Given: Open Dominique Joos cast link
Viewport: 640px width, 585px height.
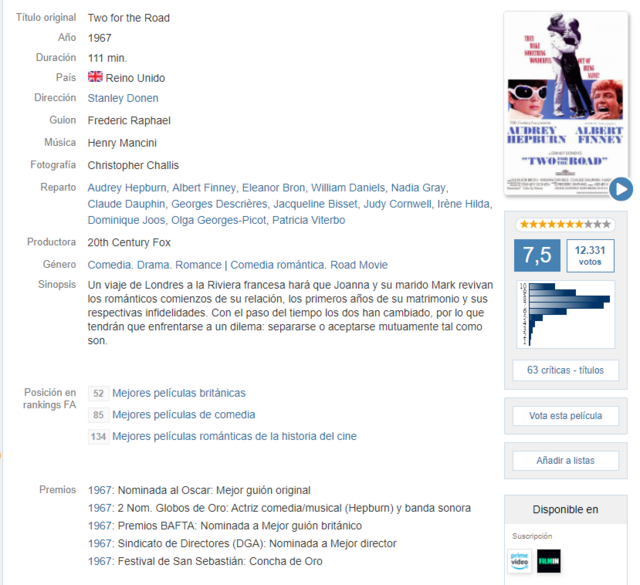Looking at the screenshot, I should tap(126, 220).
